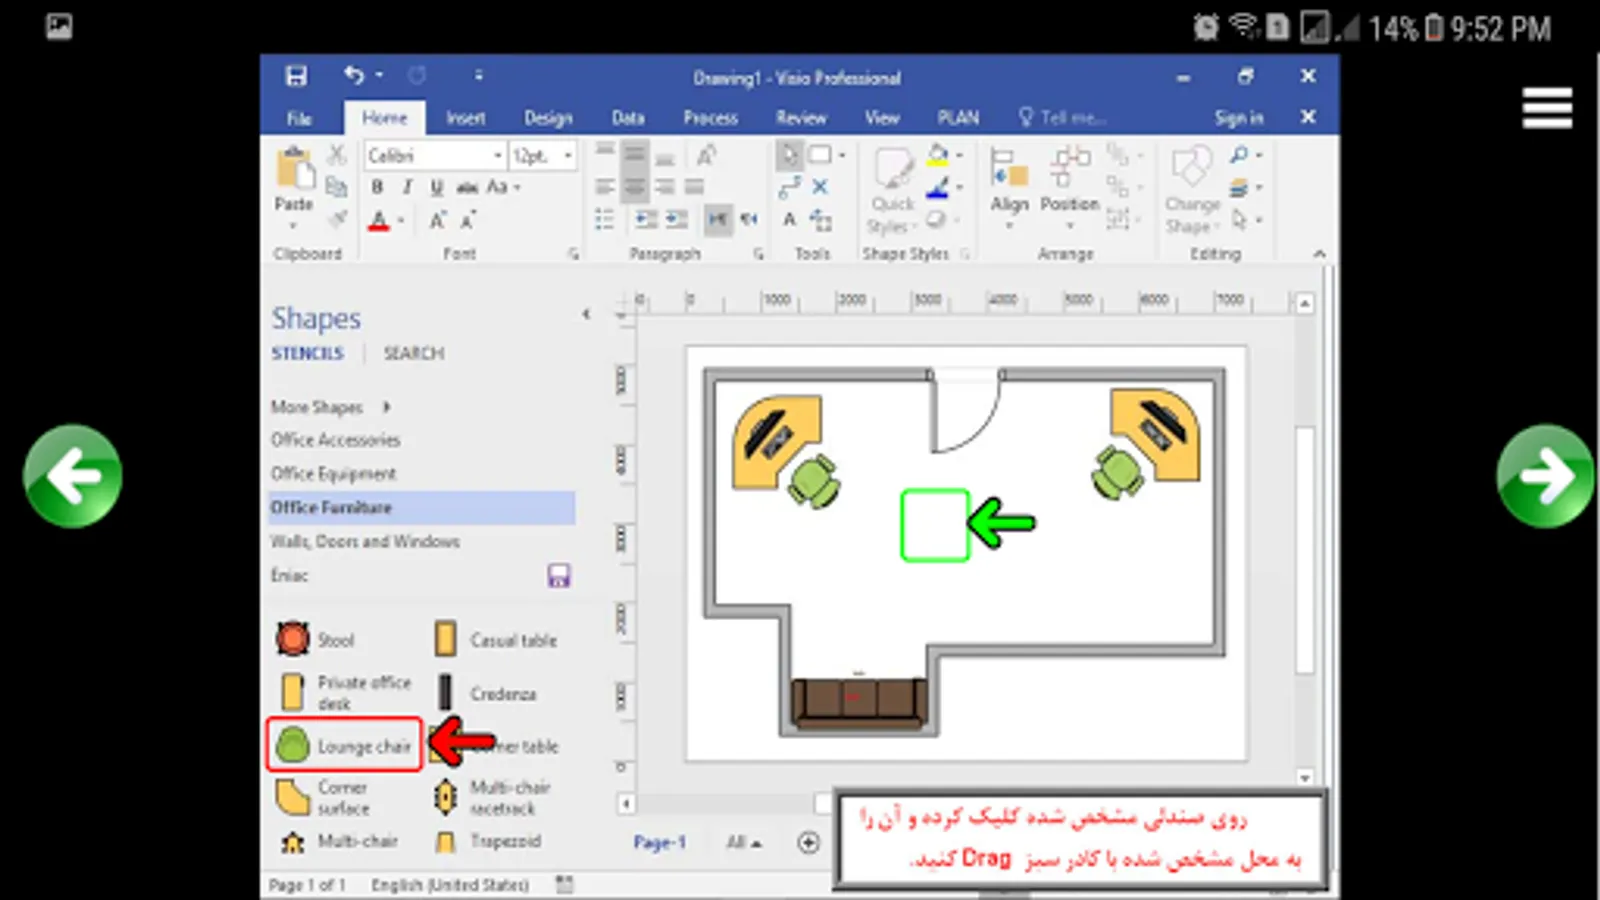Switch to the Design tab
The width and height of the screenshot is (1600, 900).
coord(548,118)
